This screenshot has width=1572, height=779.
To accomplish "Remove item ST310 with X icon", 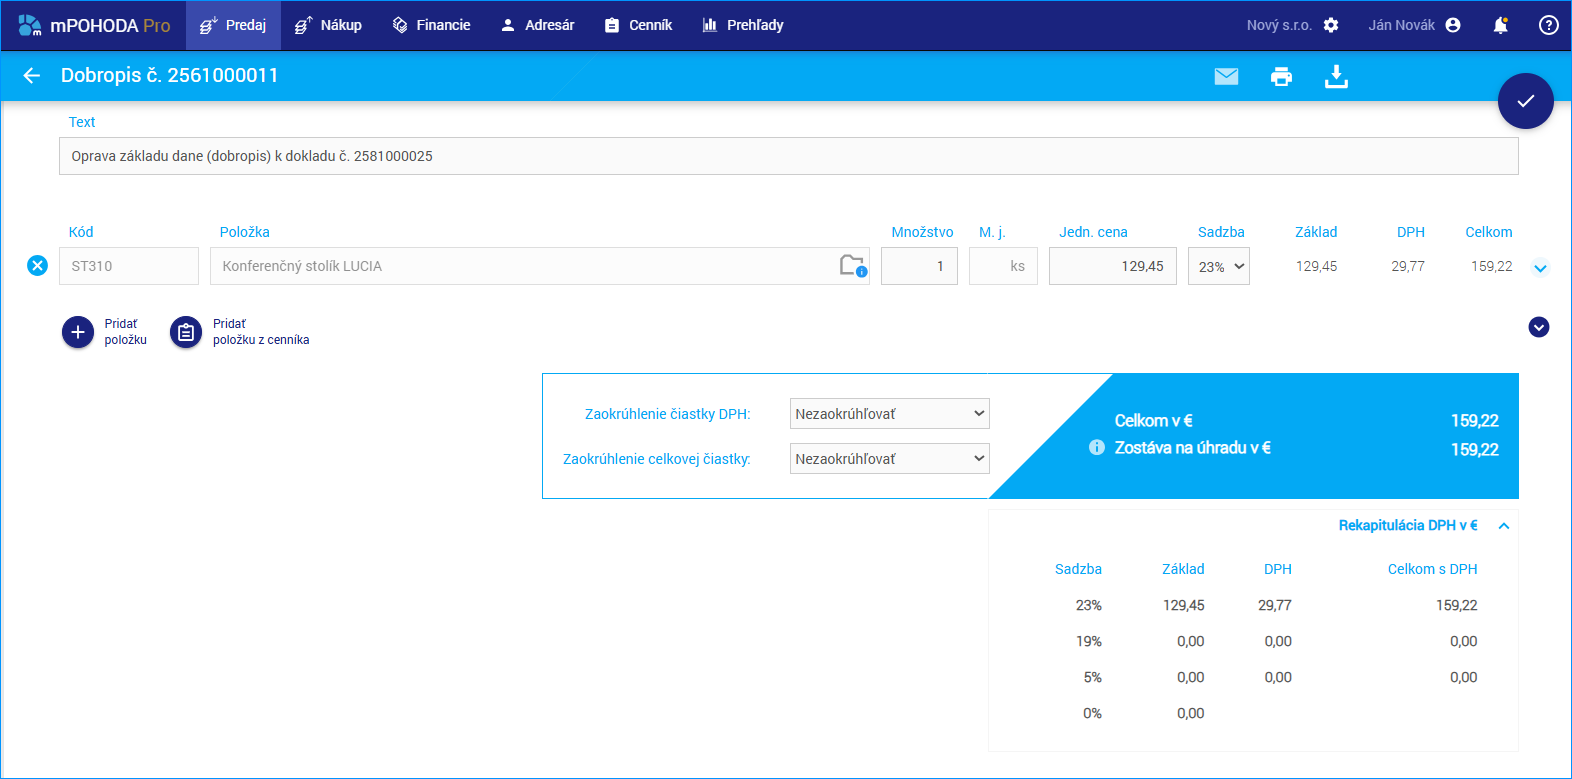I will (x=37, y=266).
